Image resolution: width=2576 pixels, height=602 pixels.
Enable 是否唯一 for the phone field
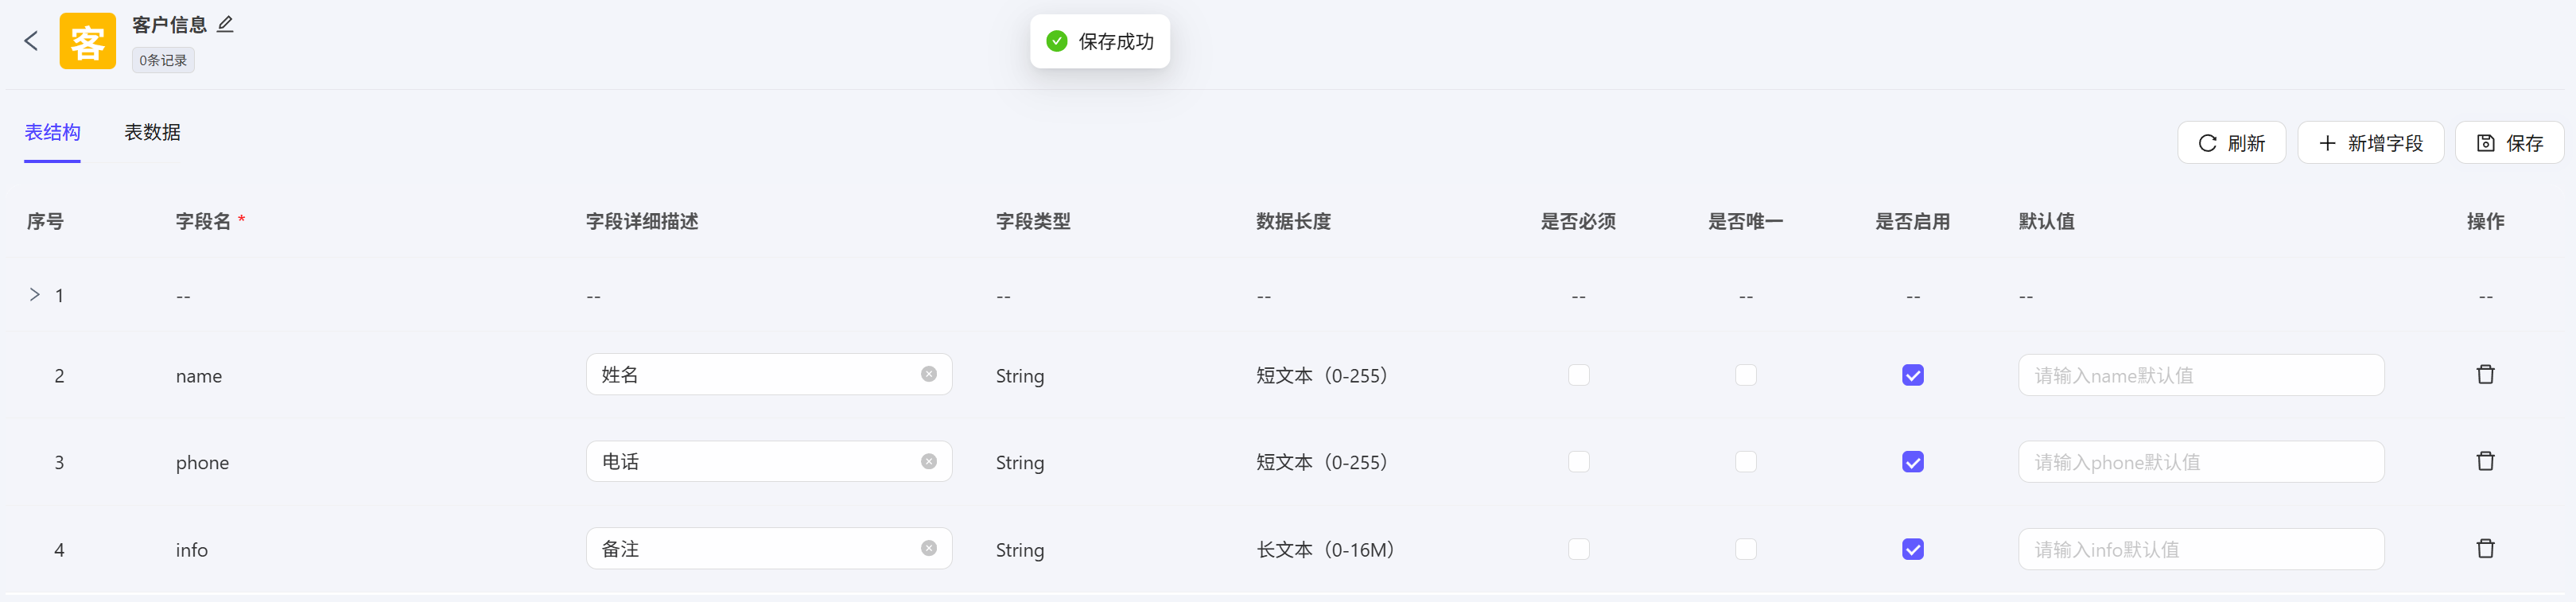point(1745,462)
